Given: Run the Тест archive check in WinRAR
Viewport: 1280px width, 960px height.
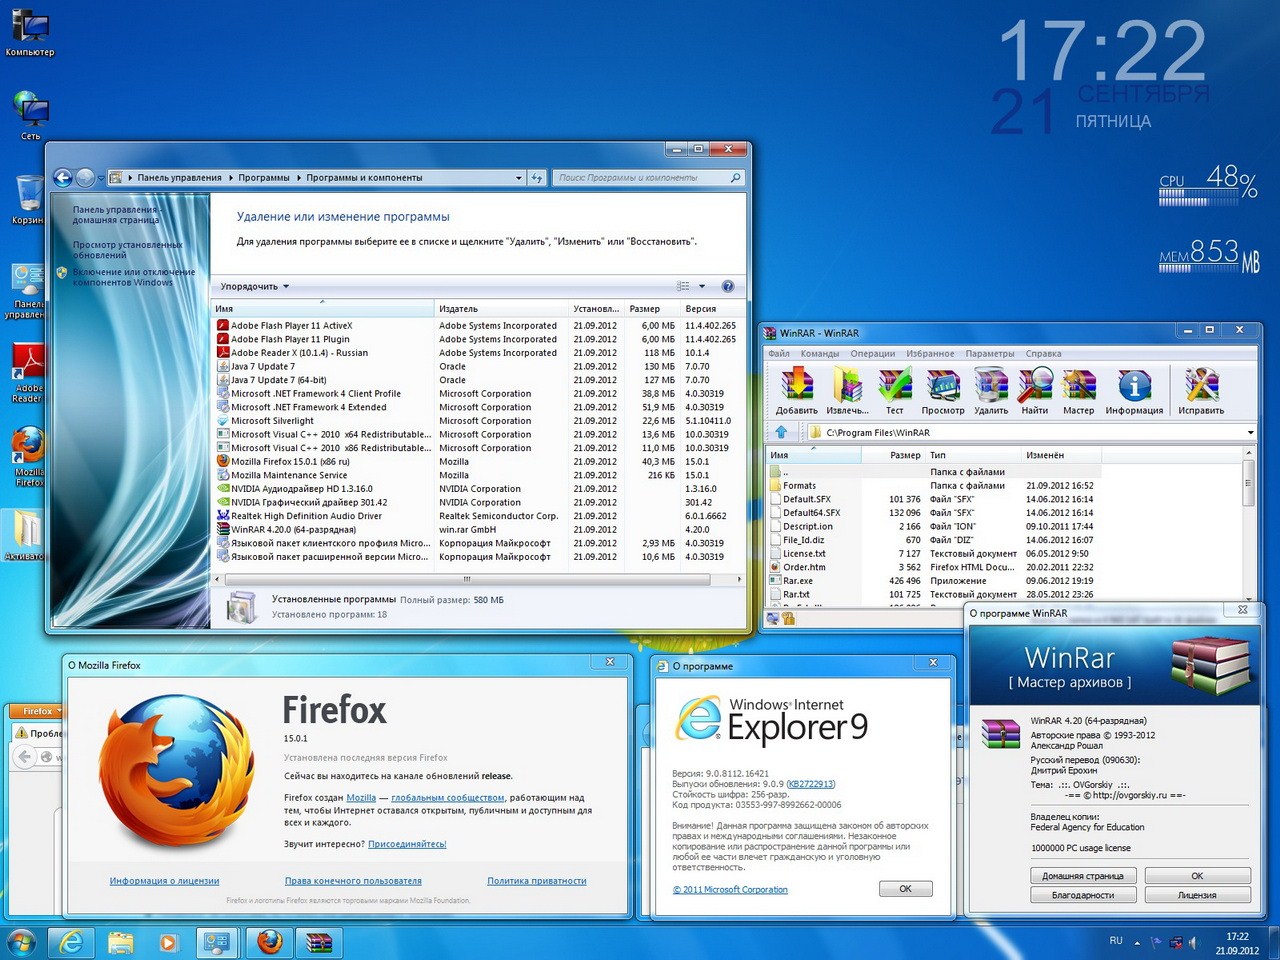Looking at the screenshot, I should tap(894, 390).
